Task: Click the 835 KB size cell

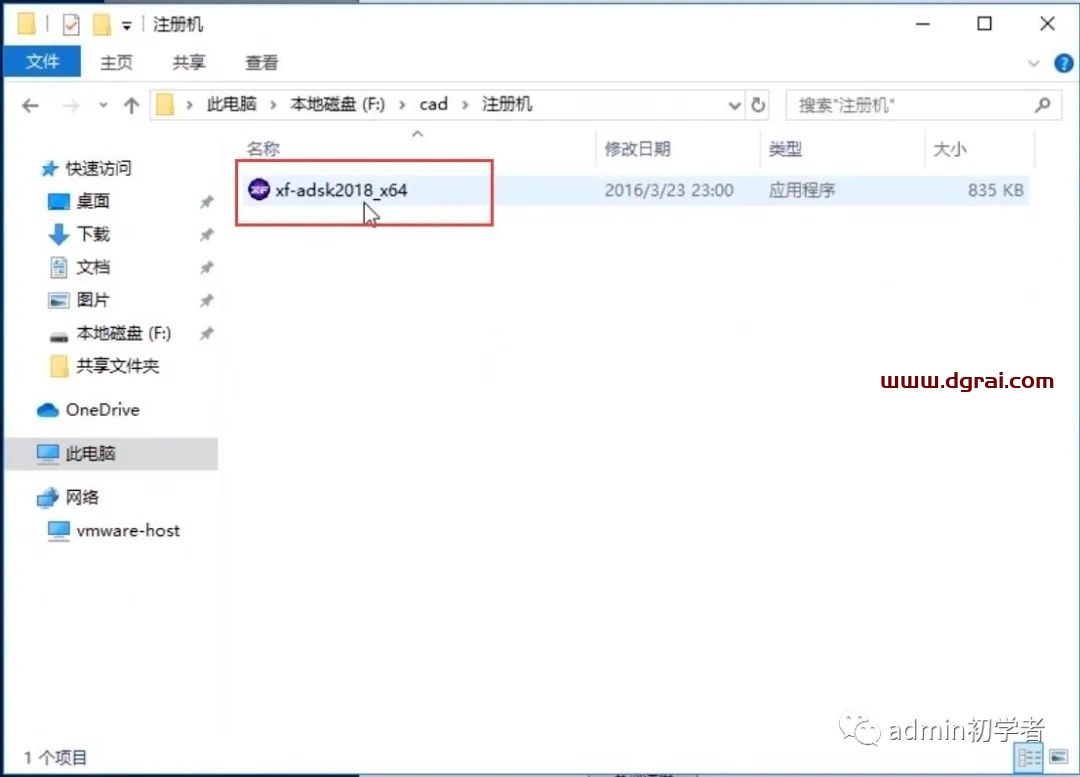Action: pyautogui.click(x=995, y=190)
